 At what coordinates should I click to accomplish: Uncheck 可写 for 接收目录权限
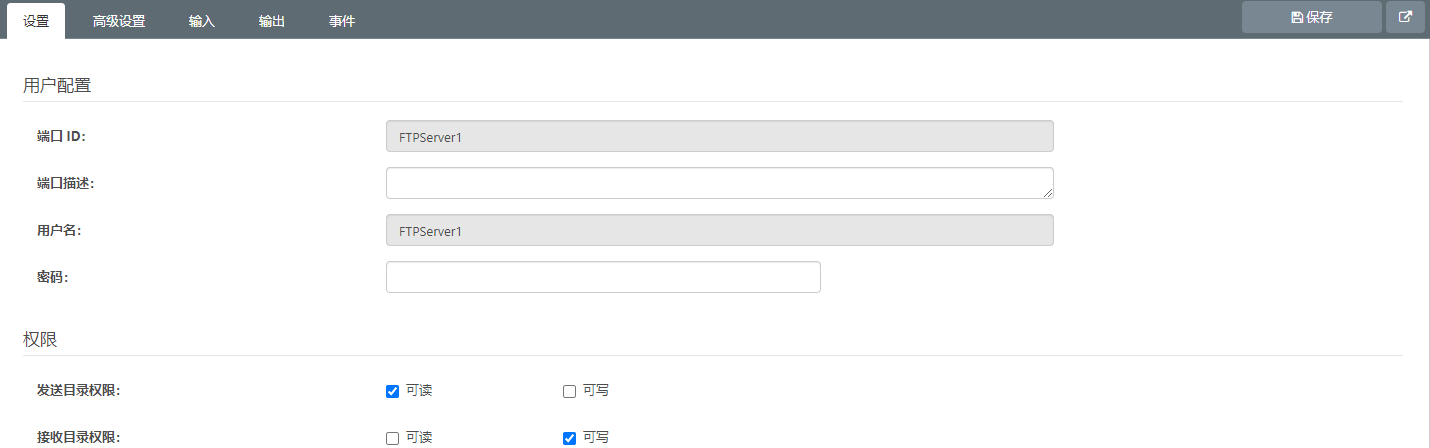(570, 438)
